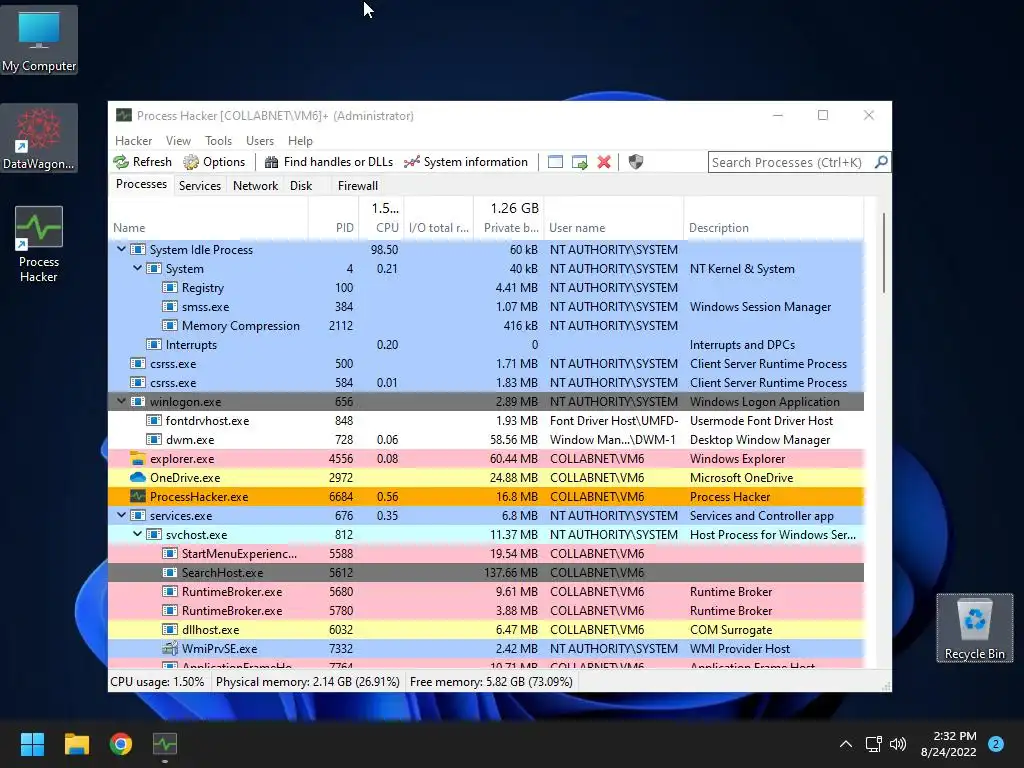Open the DataWagon desktop shortcut

39,138
